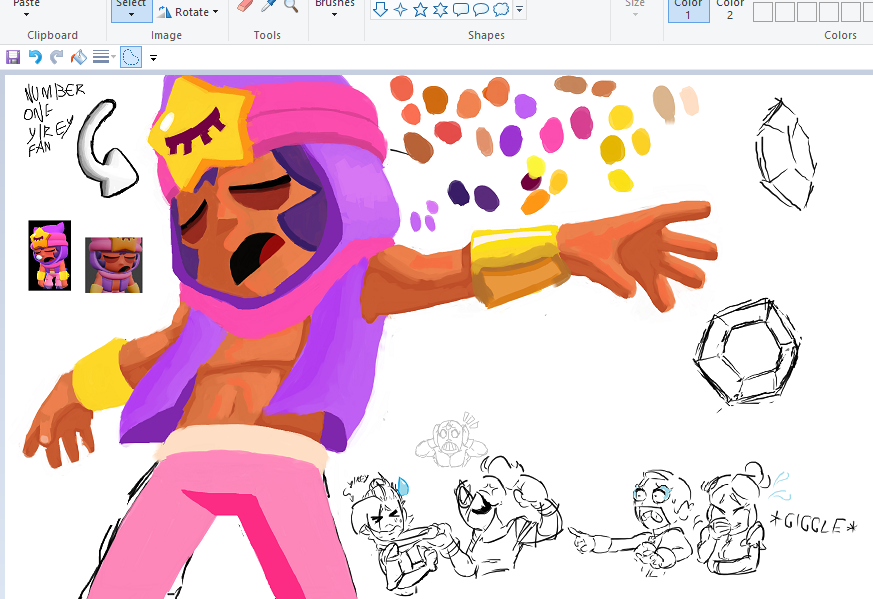Viewport: 873px width, 599px height.
Task: Pick the Eraser tool
Action: [x=245, y=6]
